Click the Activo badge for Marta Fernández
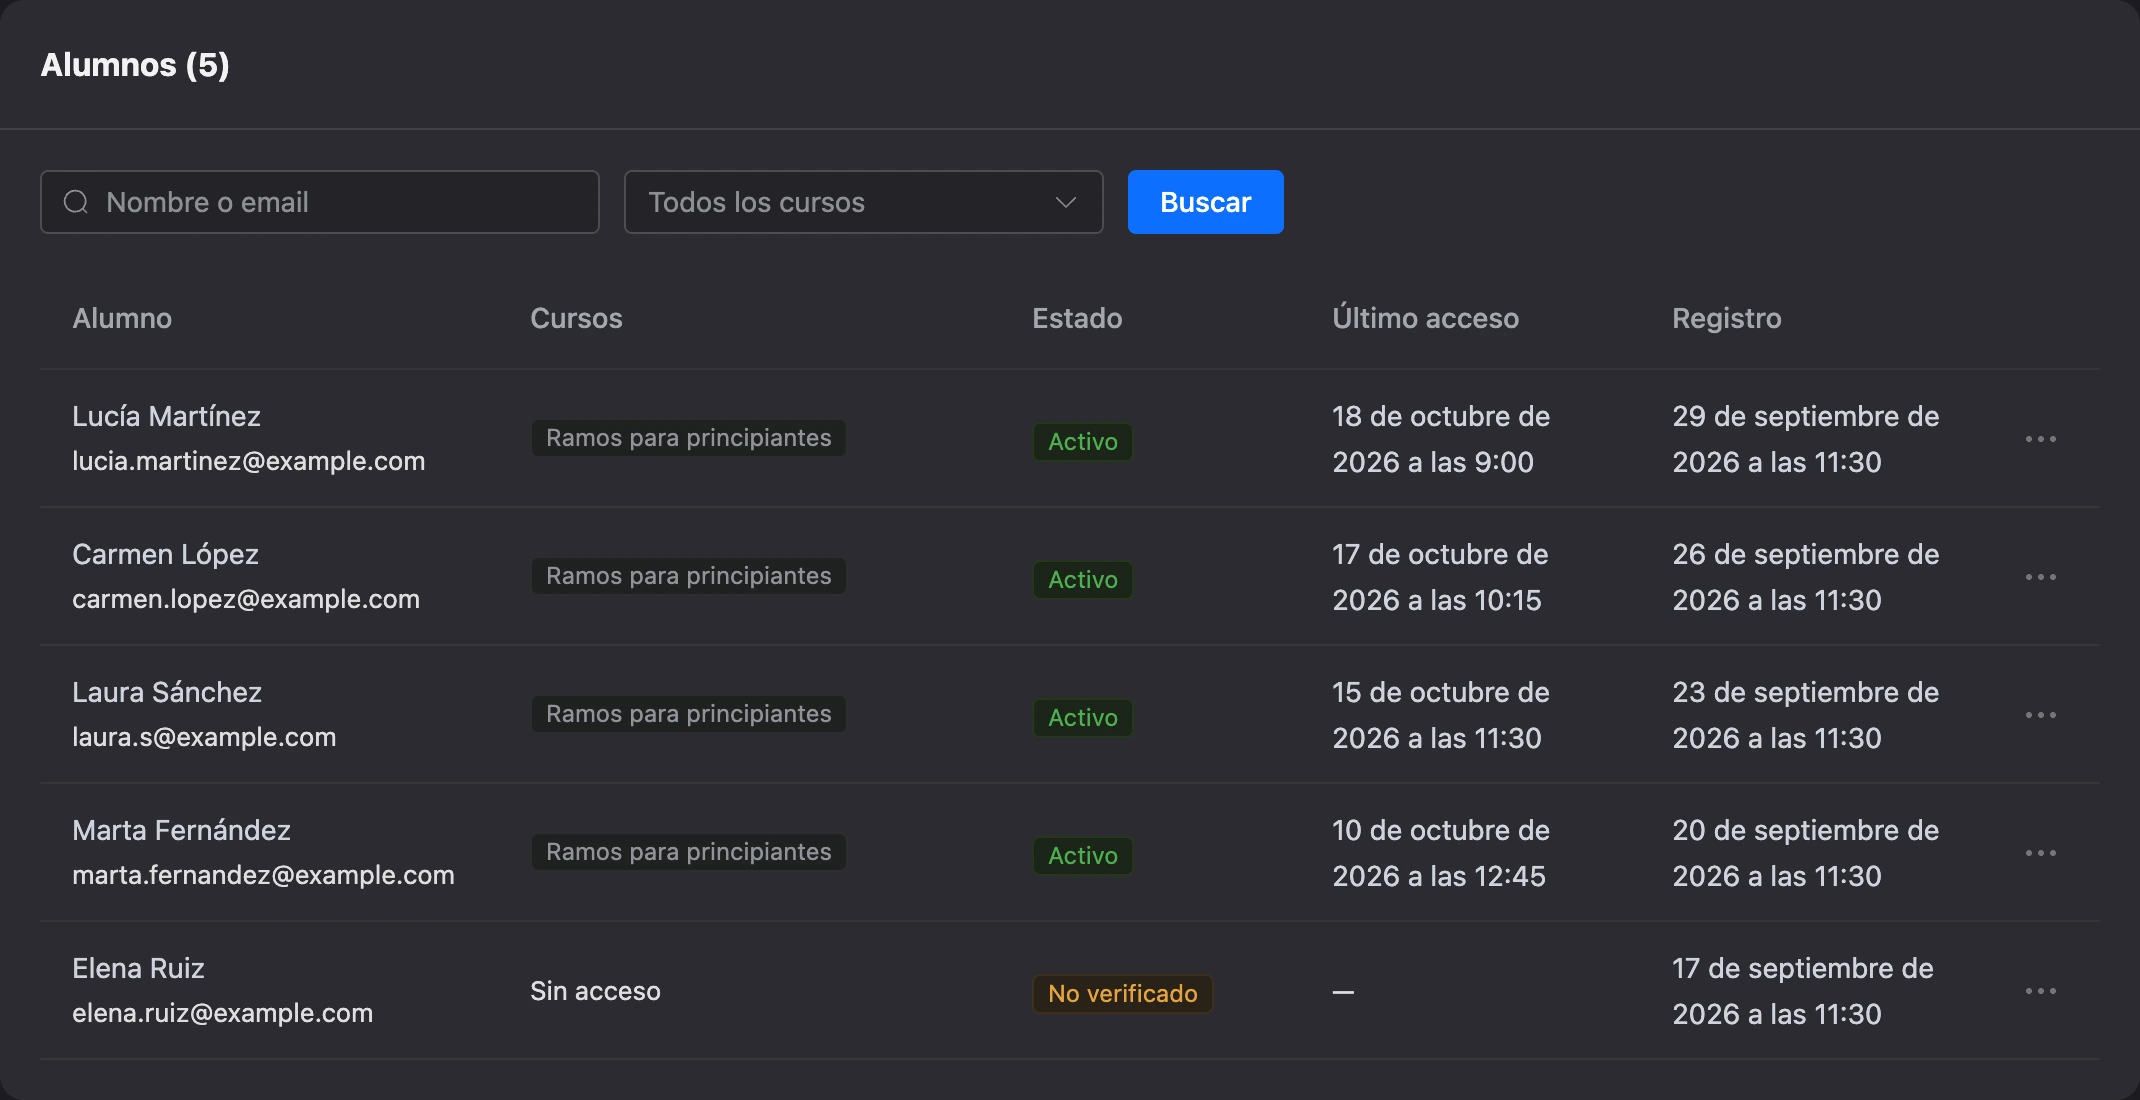Image resolution: width=2140 pixels, height=1100 pixels. coord(1082,855)
